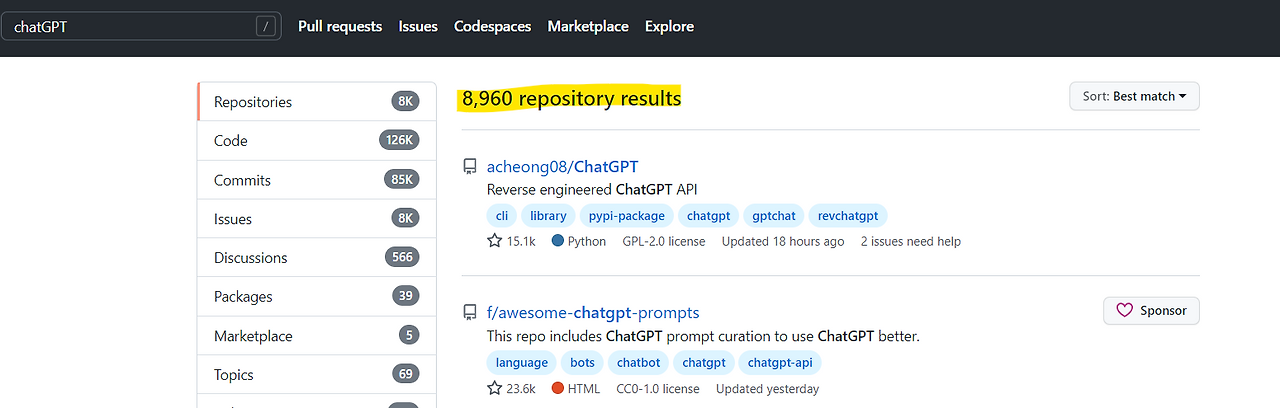Click Updated yesterday text

pos(768,388)
